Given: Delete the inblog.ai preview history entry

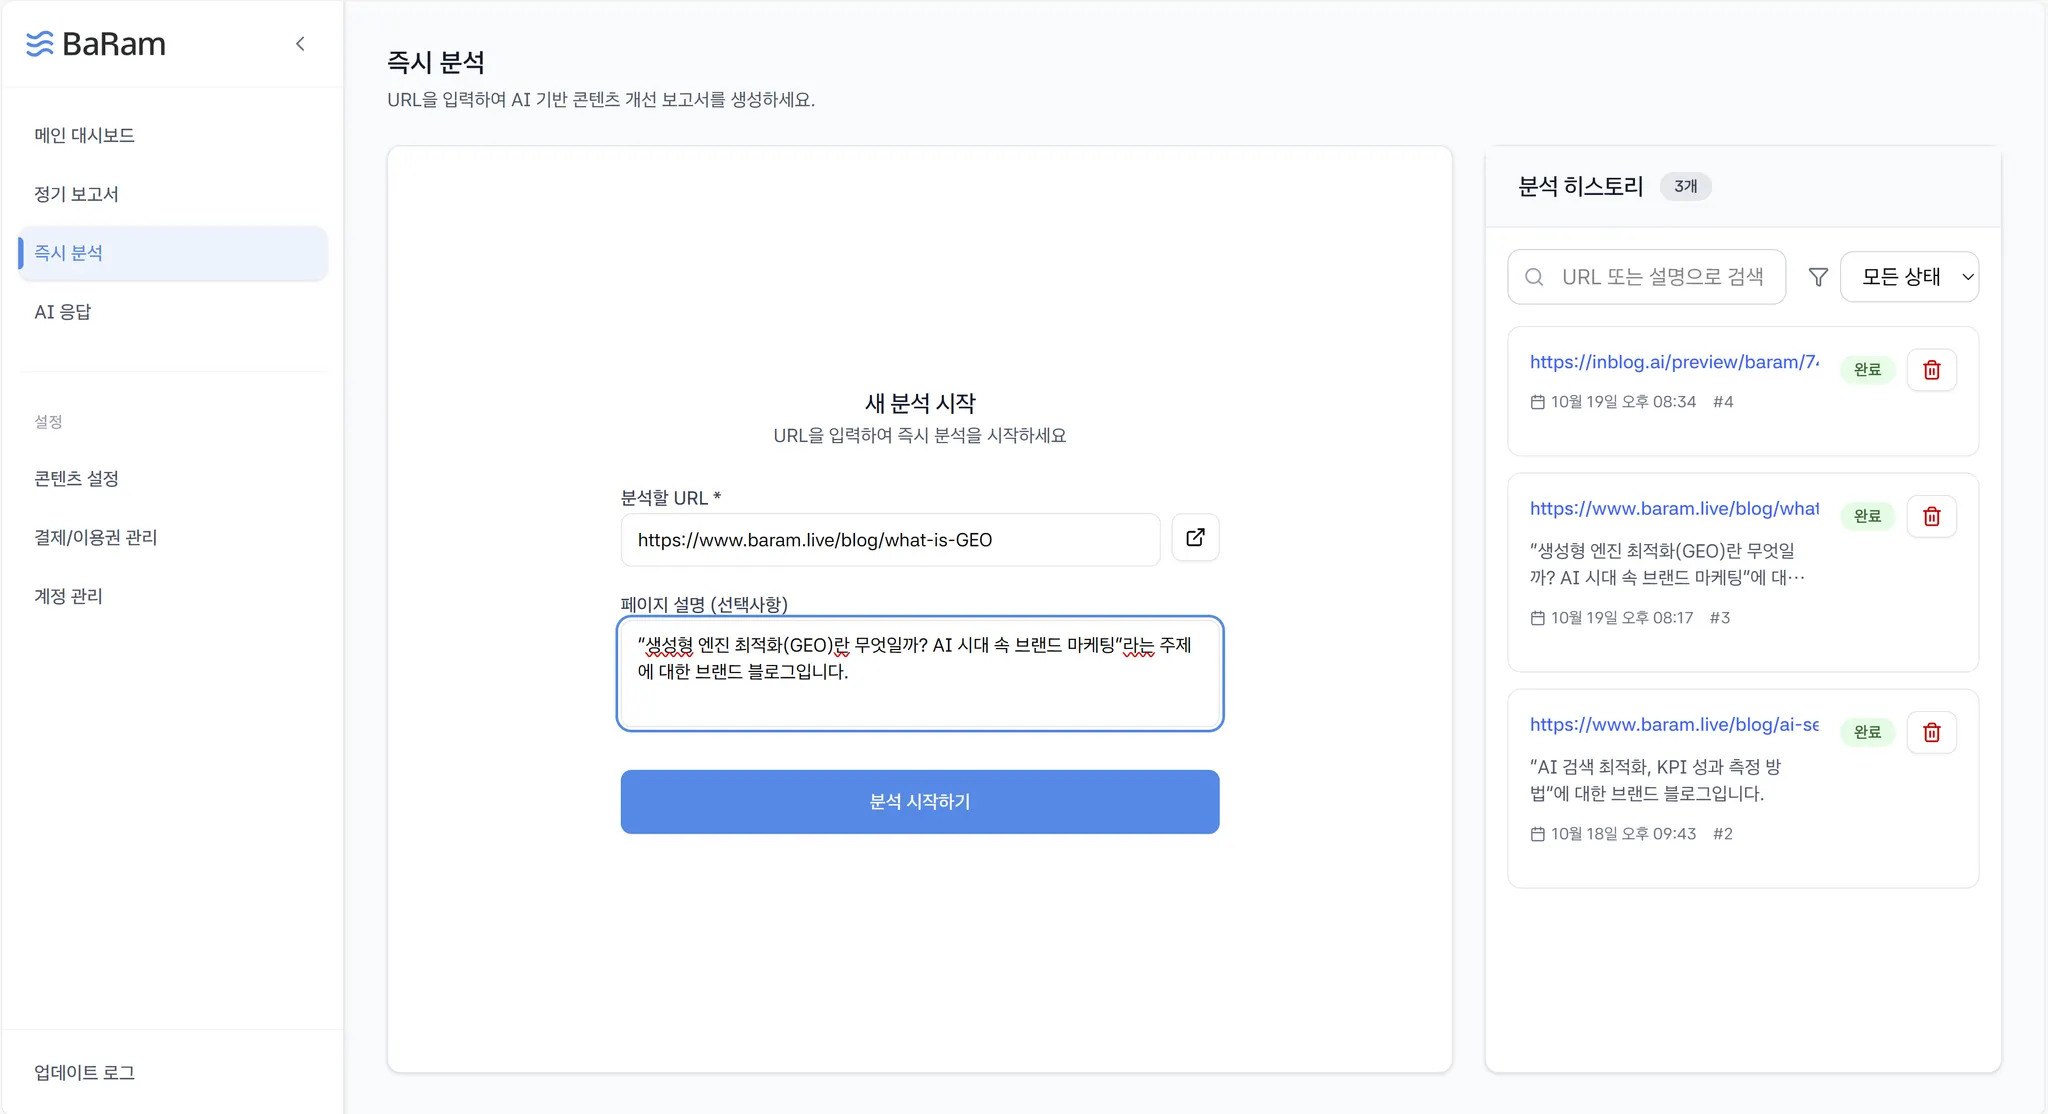Looking at the screenshot, I should click(x=1931, y=370).
